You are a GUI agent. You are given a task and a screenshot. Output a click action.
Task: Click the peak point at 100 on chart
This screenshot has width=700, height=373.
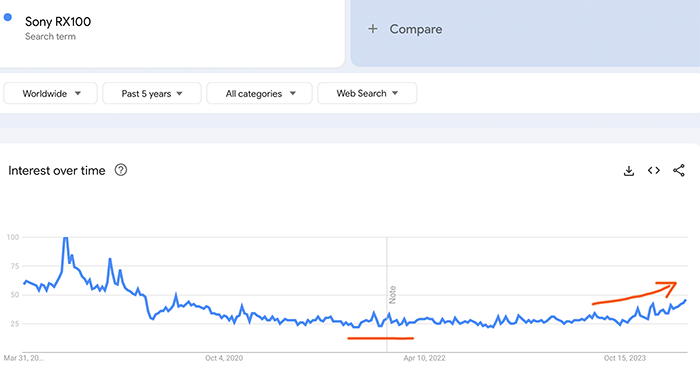coord(66,238)
